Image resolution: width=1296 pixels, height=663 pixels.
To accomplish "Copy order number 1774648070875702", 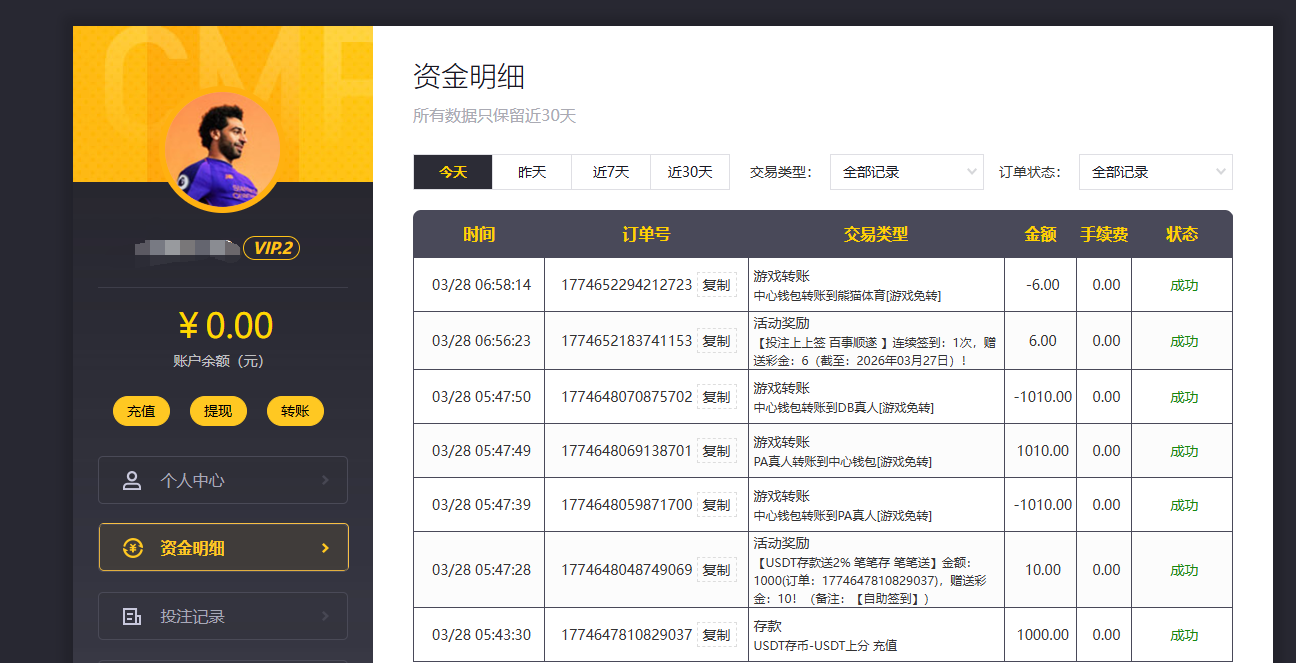I will [716, 397].
